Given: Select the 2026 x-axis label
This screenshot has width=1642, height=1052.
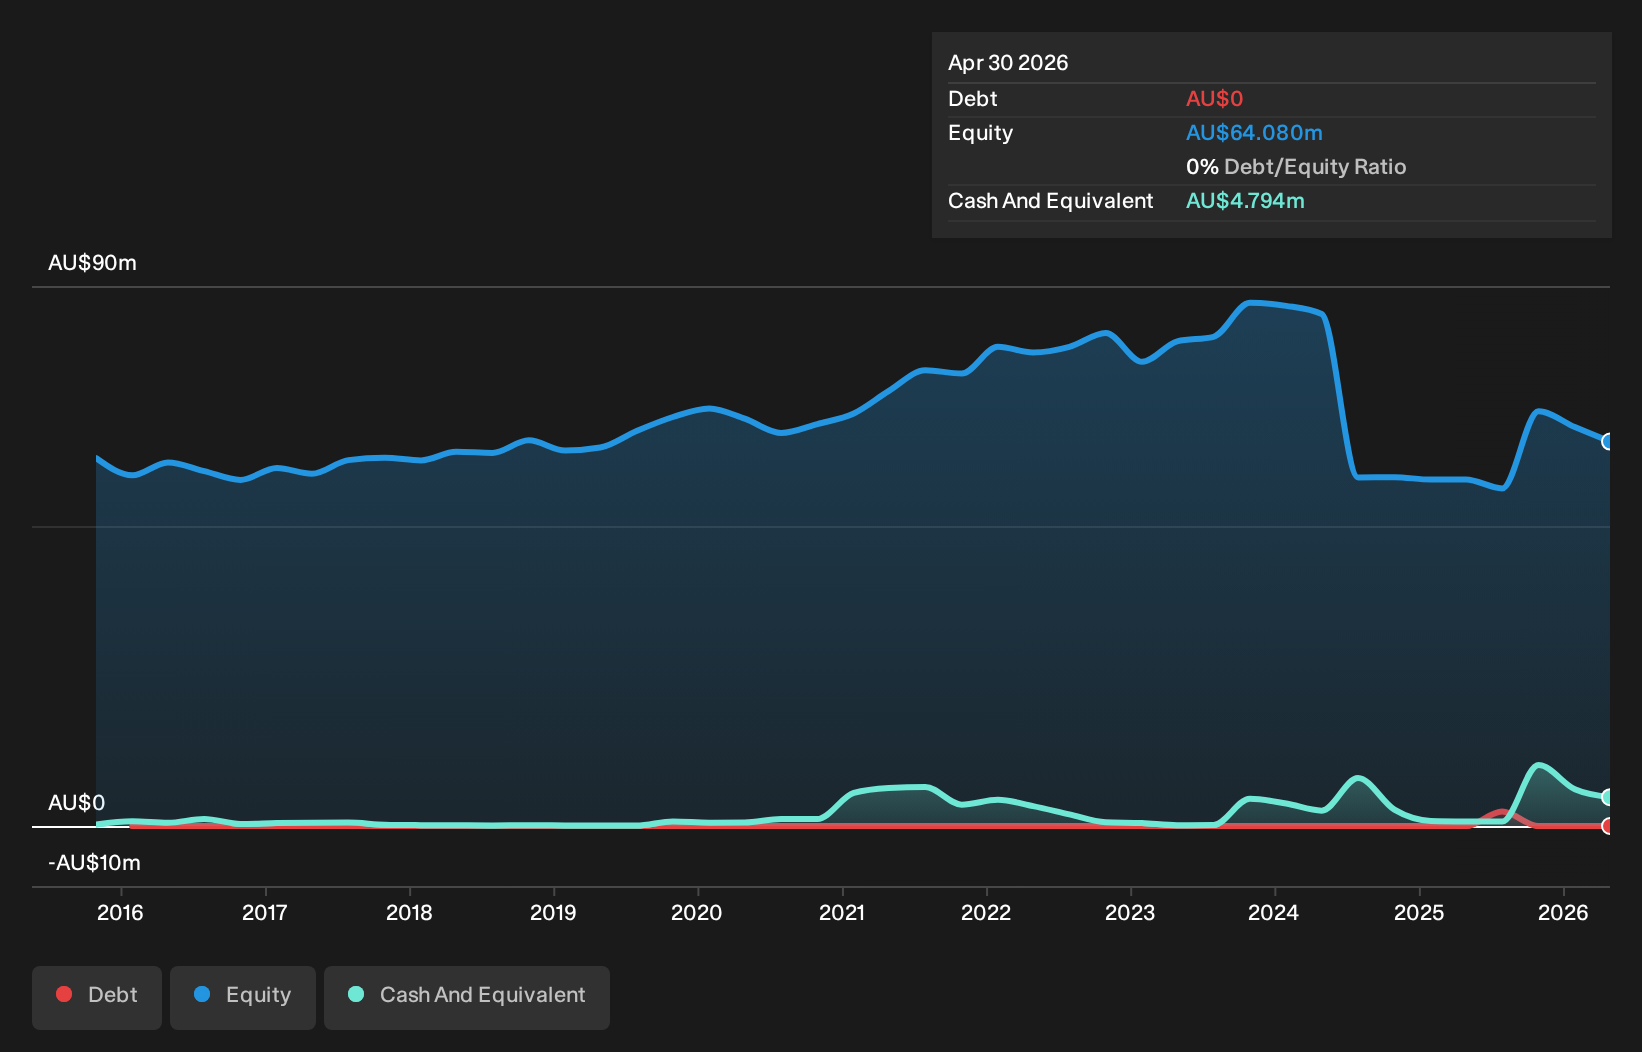Looking at the screenshot, I should click(1563, 912).
